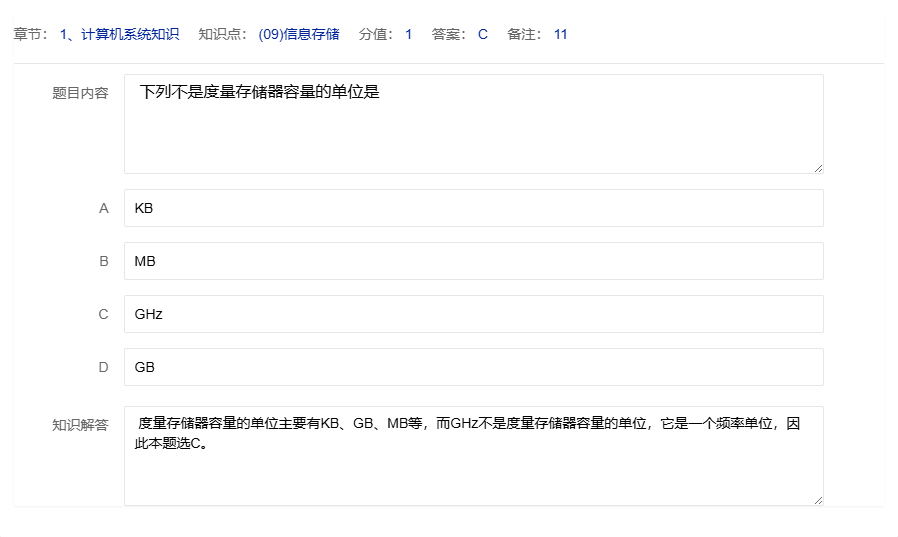Click the 题目内容 label
The width and height of the screenshot is (898, 537).
[80, 93]
